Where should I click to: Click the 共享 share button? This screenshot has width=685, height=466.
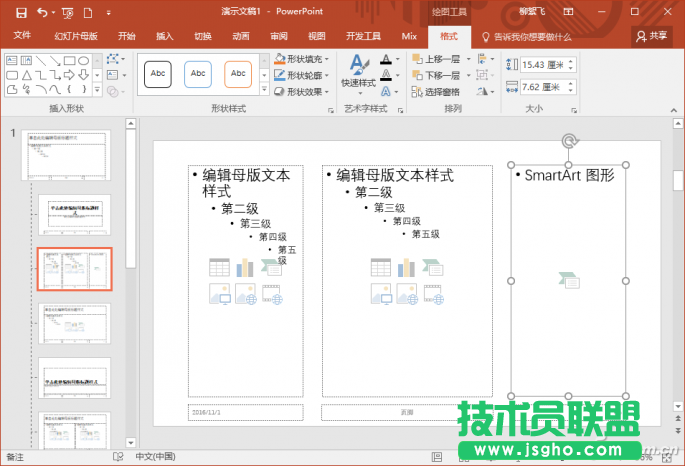pyautogui.click(x=652, y=36)
